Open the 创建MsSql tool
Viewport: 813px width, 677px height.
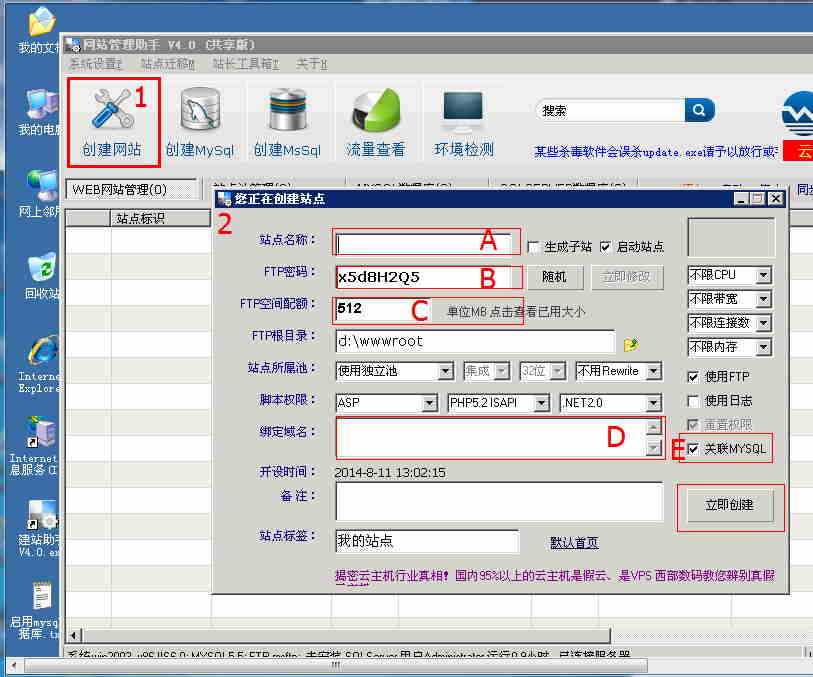286,122
